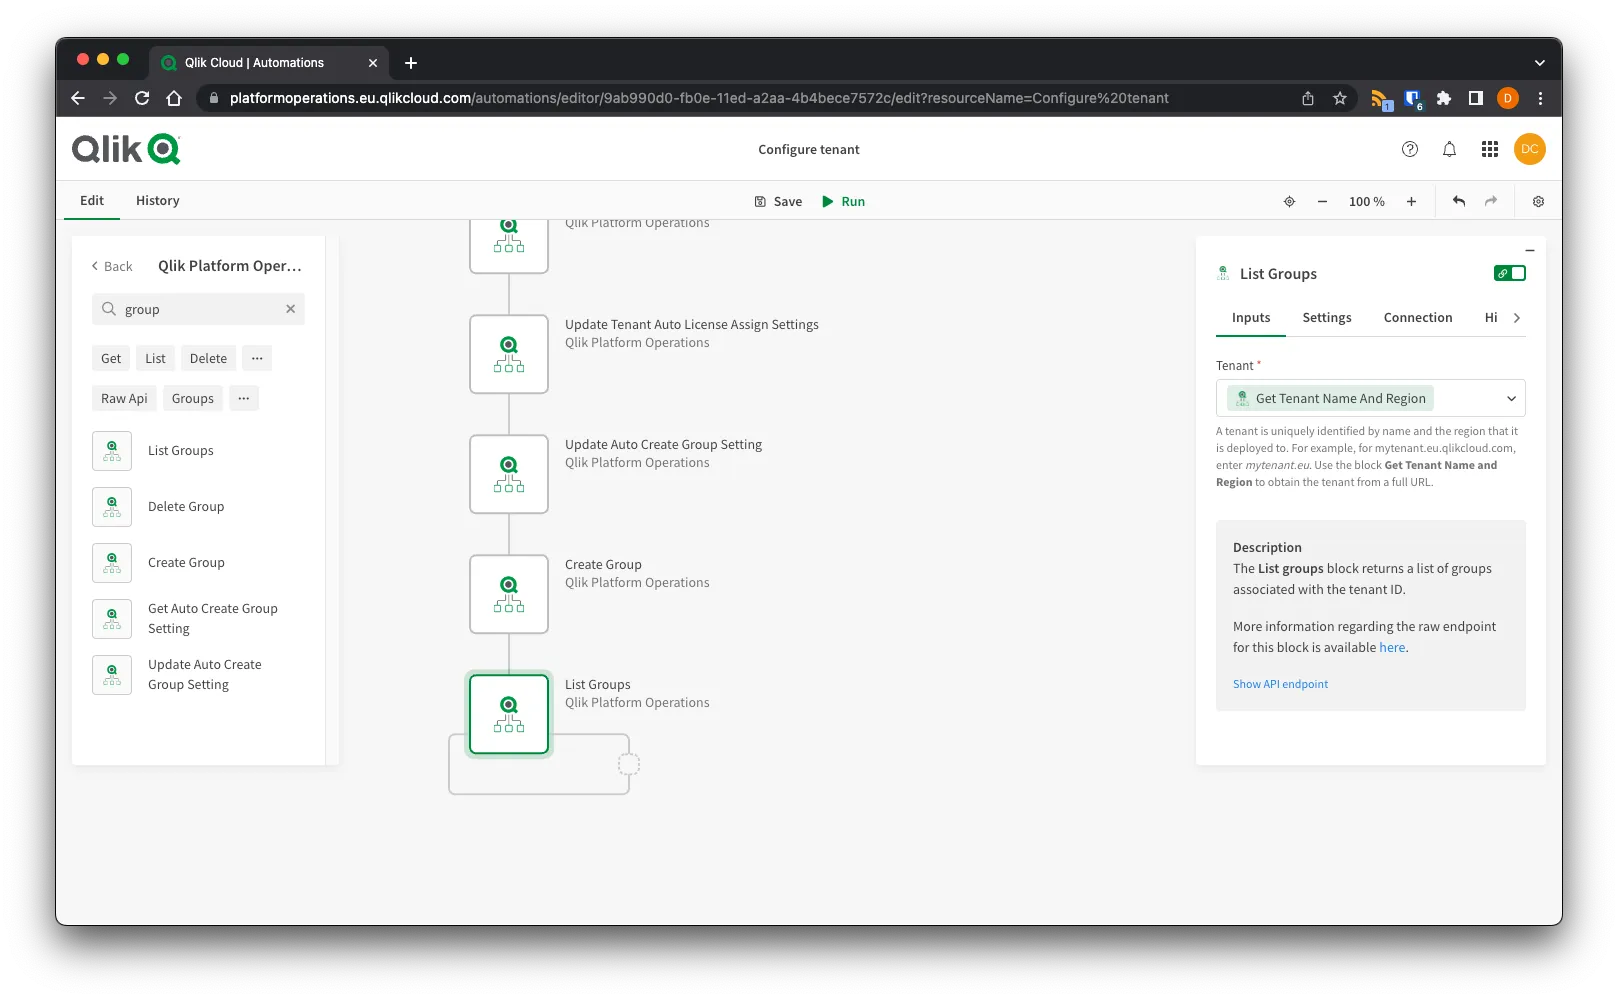The height and width of the screenshot is (999, 1618).
Task: Show more filter tags after Delete
Action: [257, 358]
